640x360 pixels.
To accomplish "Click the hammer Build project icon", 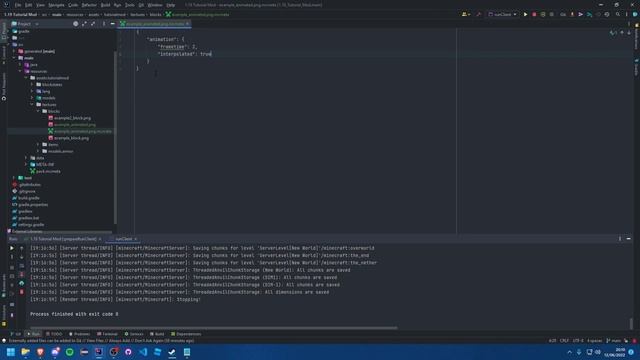I will [x=479, y=14].
